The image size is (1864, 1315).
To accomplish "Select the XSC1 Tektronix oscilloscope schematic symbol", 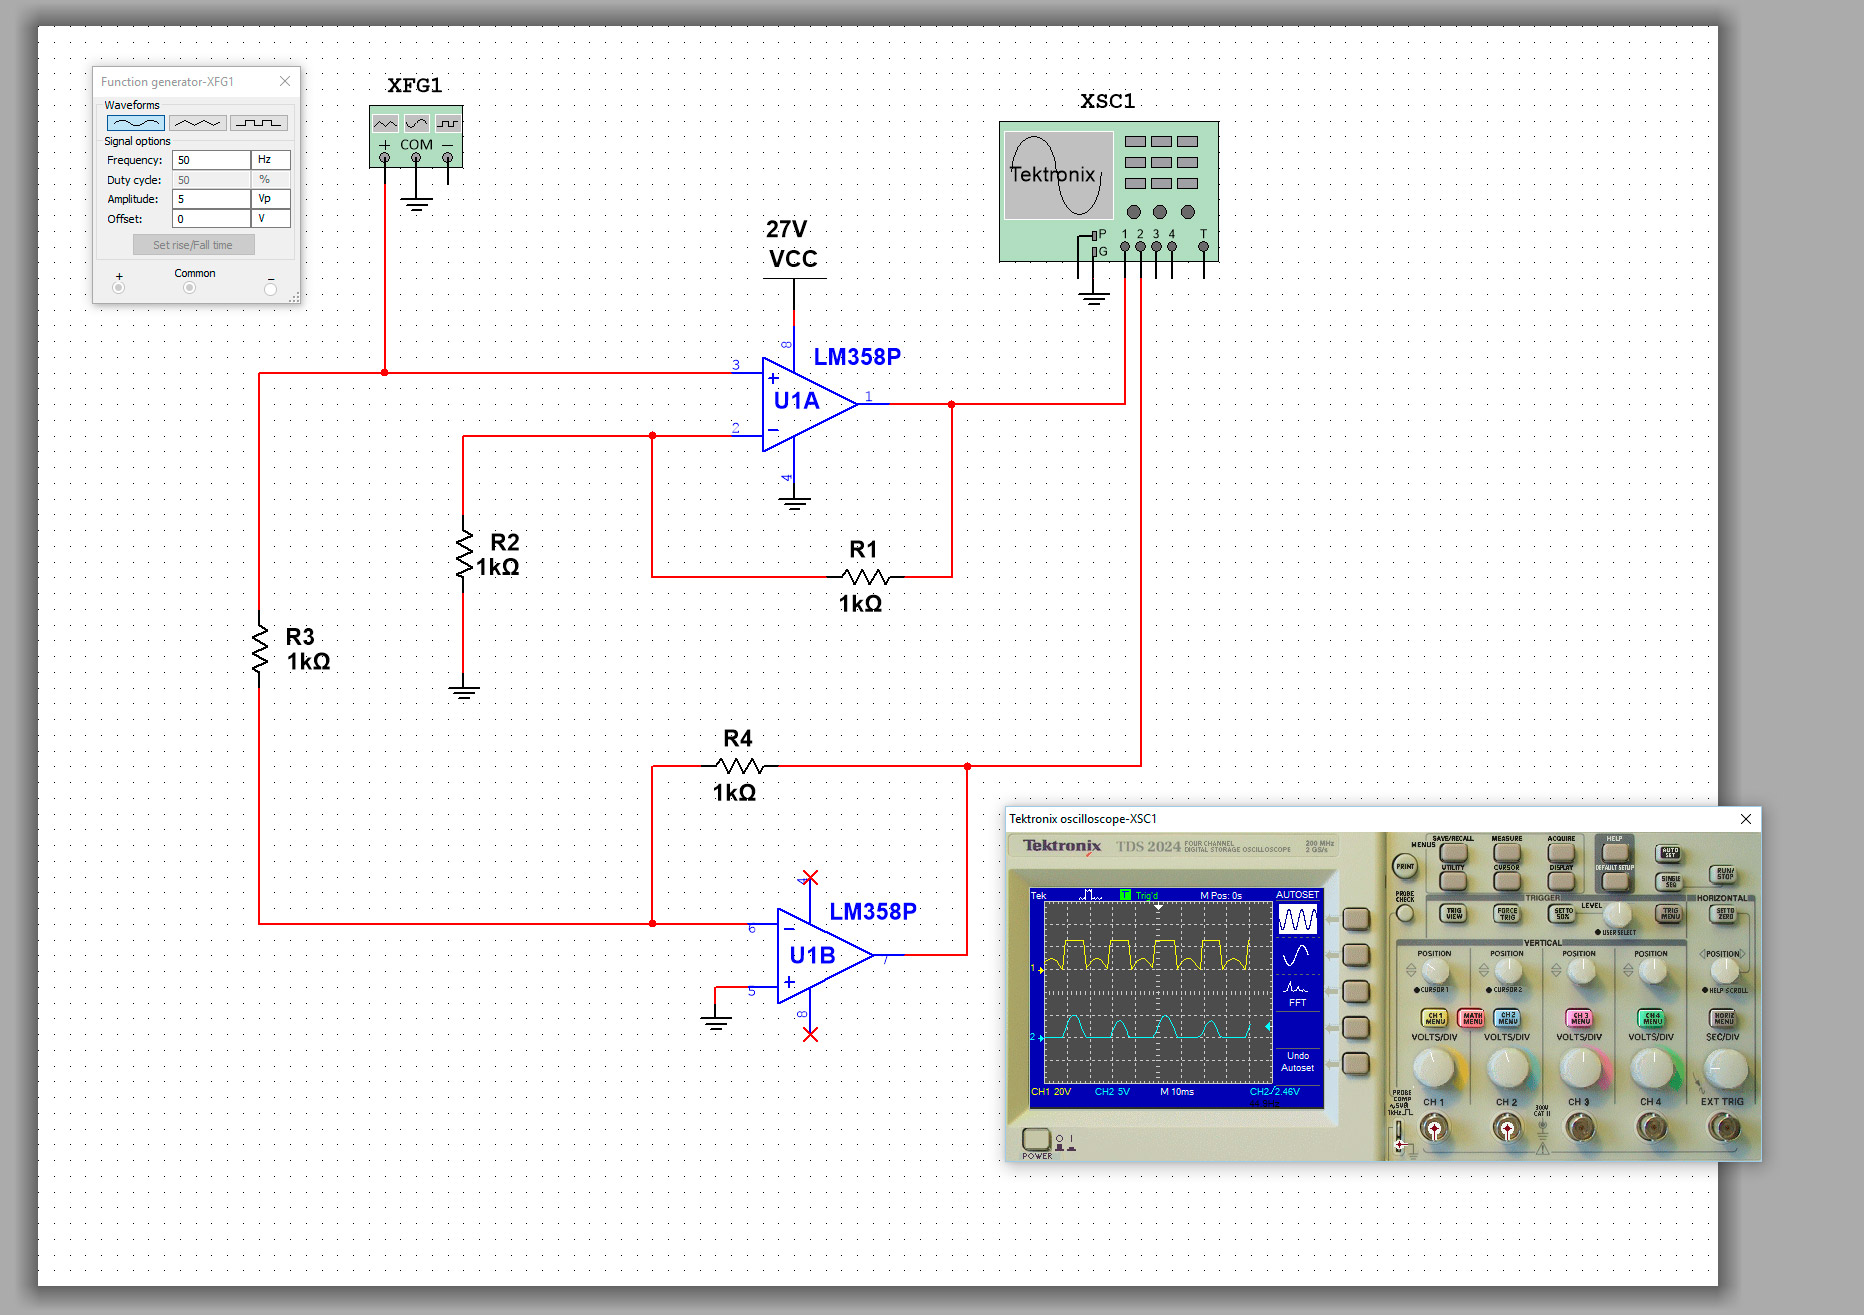I will [1109, 191].
